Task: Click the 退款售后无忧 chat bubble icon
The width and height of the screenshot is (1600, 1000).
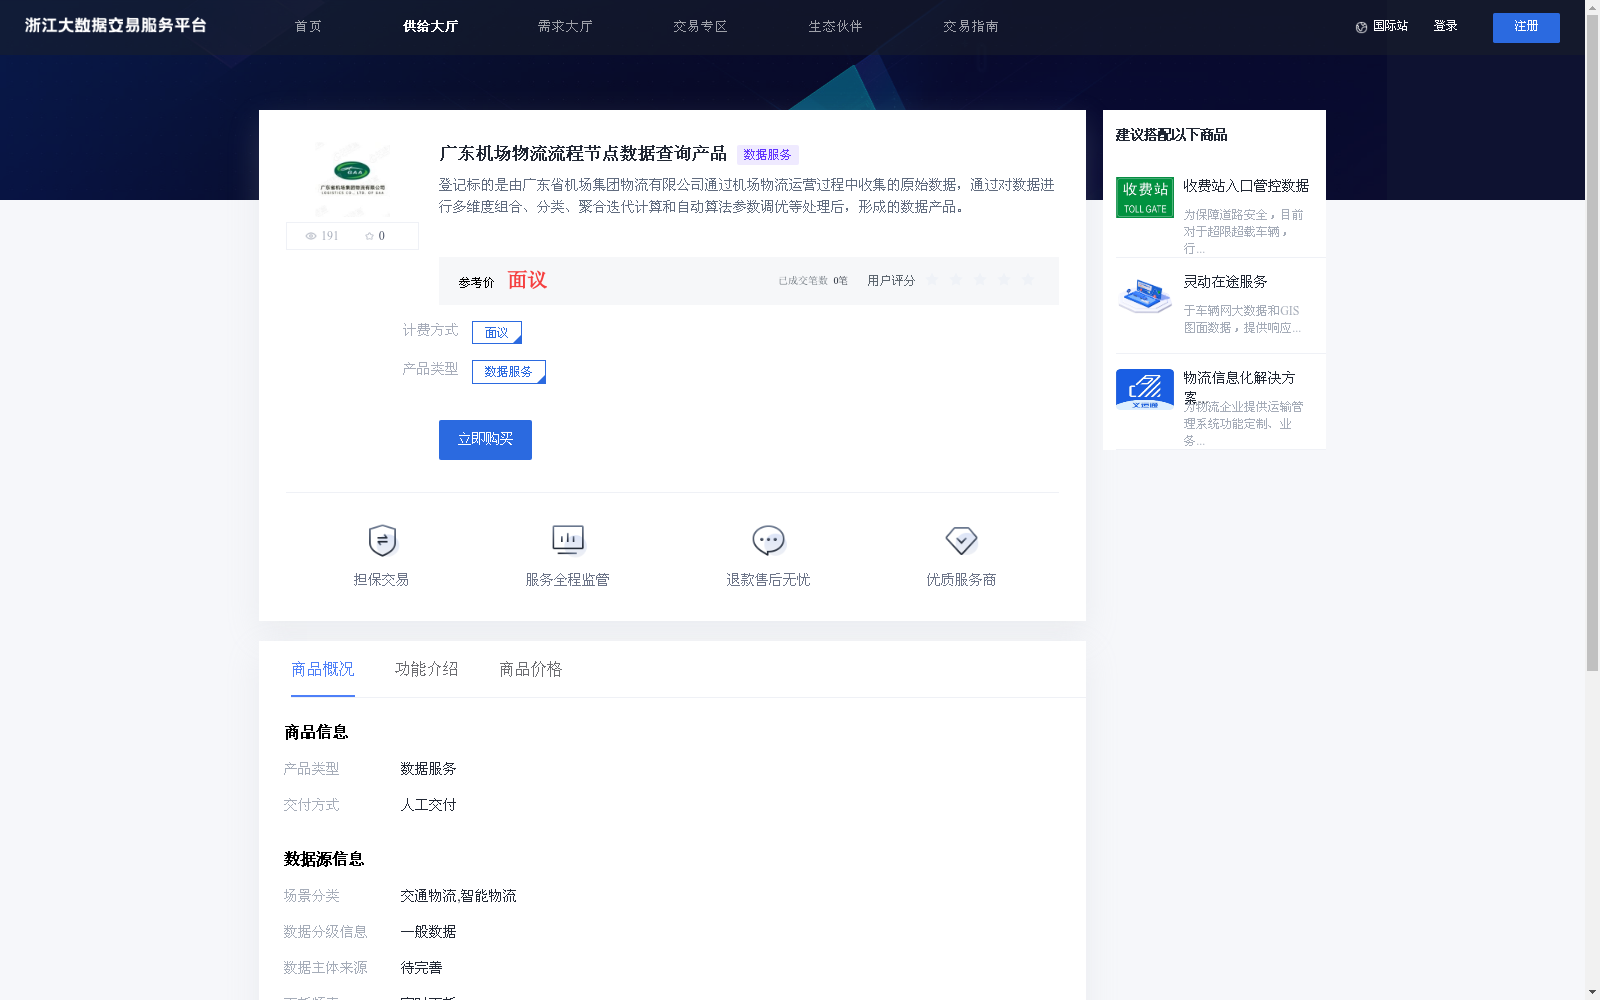Action: point(768,540)
